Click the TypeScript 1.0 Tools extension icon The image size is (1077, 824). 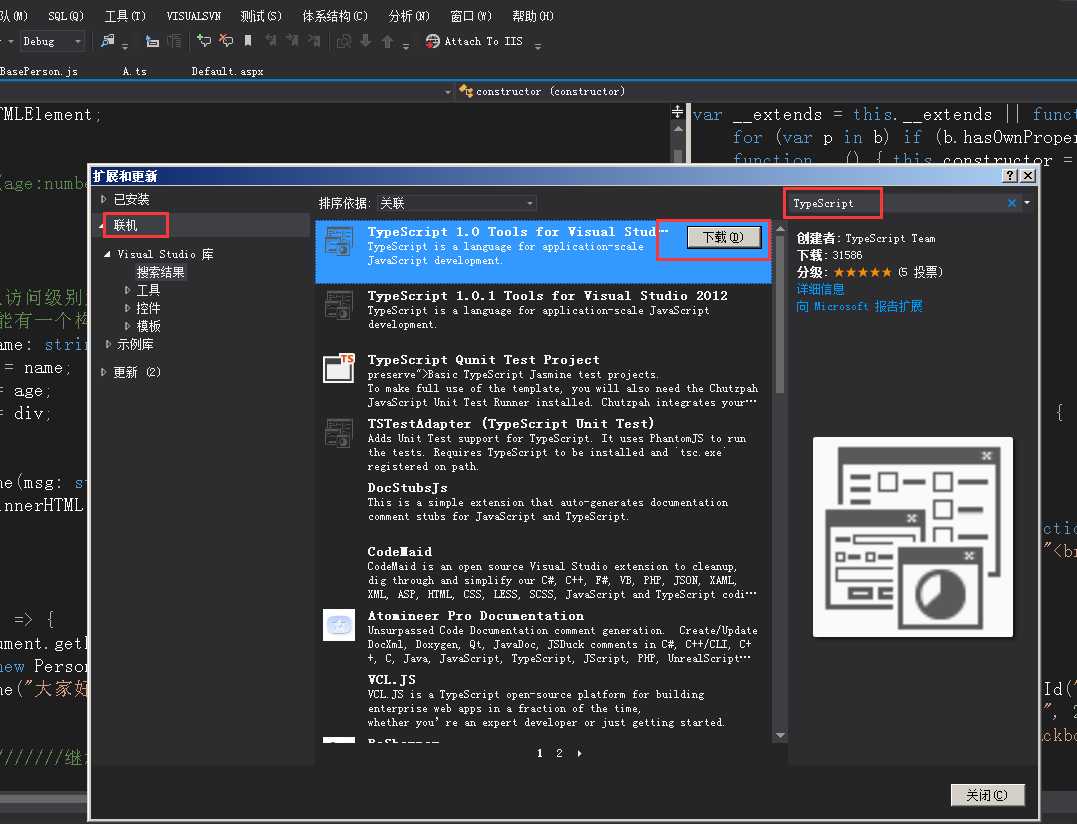(339, 242)
